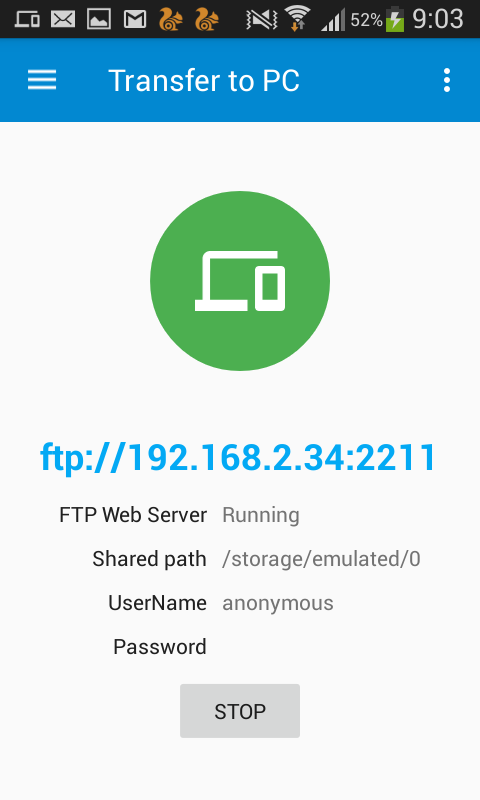
Task: Tap the transfer-to-PC notification icon in status bar
Action: click(27, 19)
